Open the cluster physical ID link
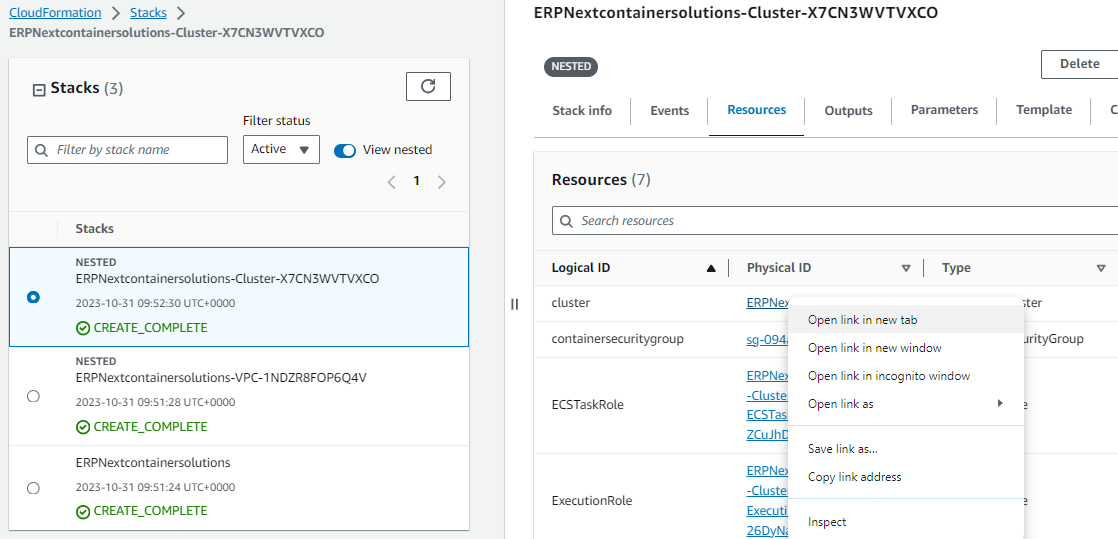This screenshot has width=1118, height=539. 766,303
